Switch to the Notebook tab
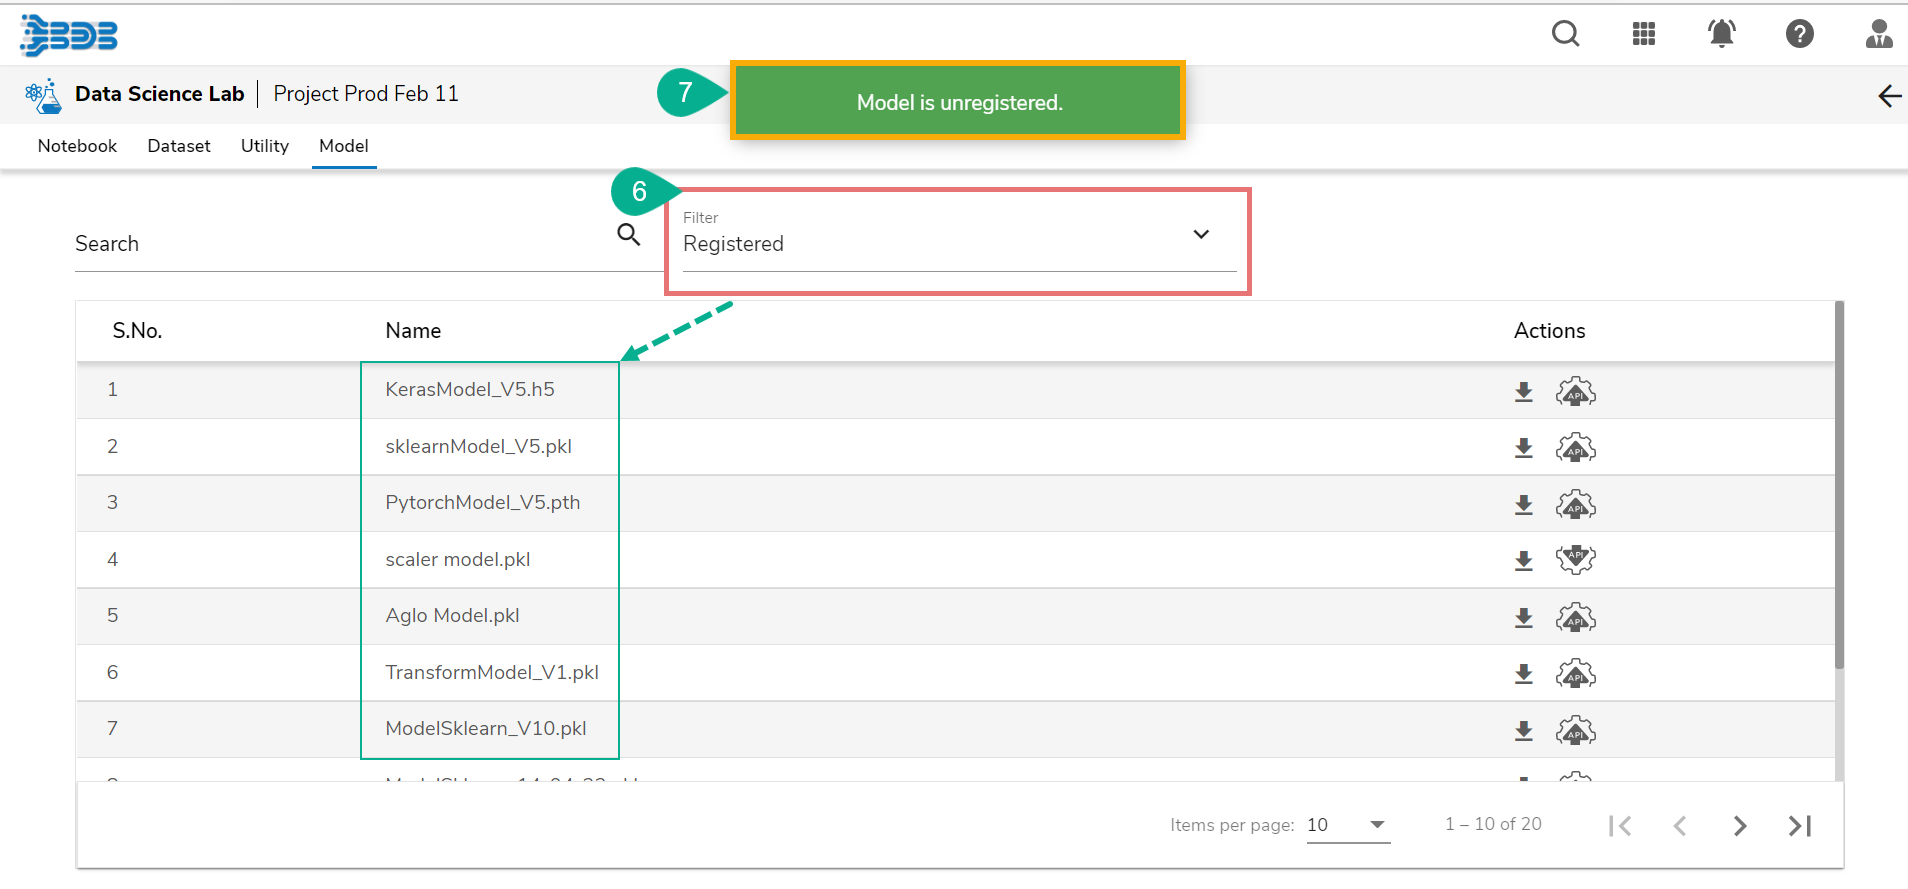Viewport: 1908px width, 889px height. 77,146
